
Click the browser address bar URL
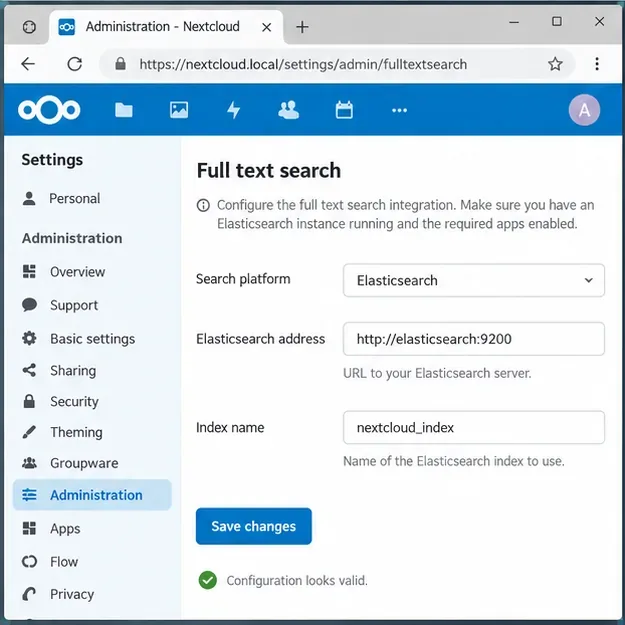(303, 64)
